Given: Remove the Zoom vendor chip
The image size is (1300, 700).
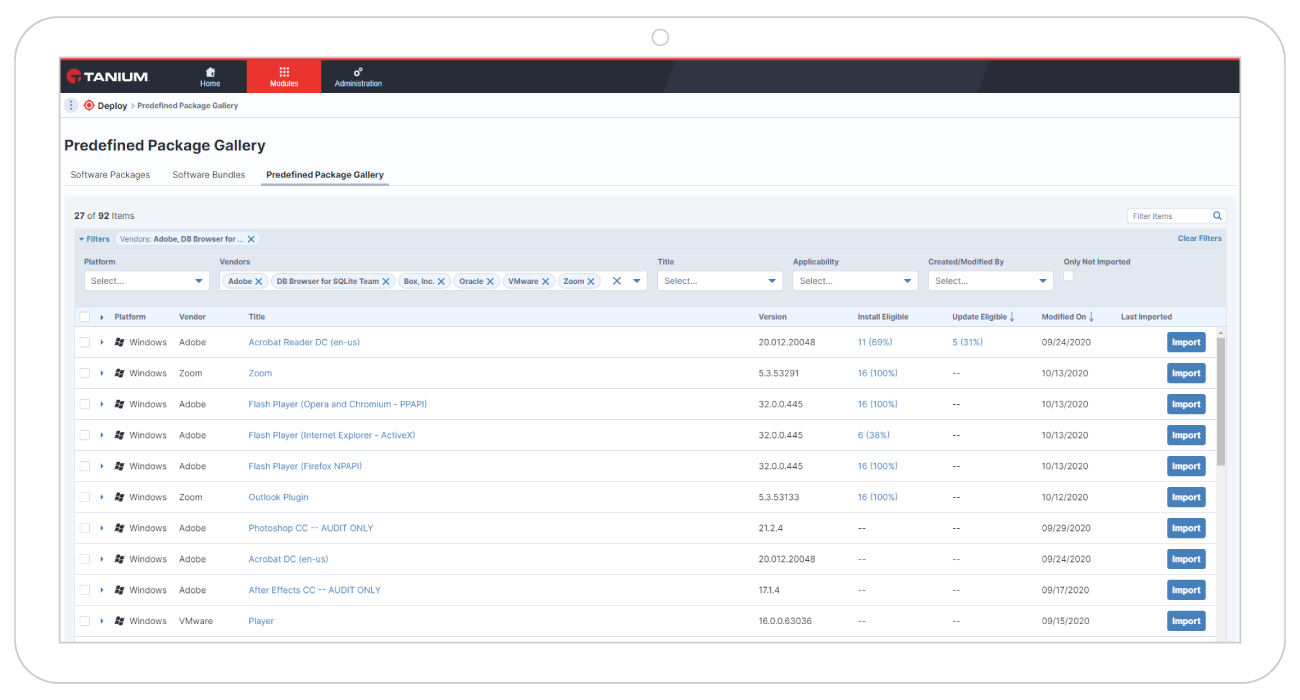Looking at the screenshot, I should coord(591,282).
